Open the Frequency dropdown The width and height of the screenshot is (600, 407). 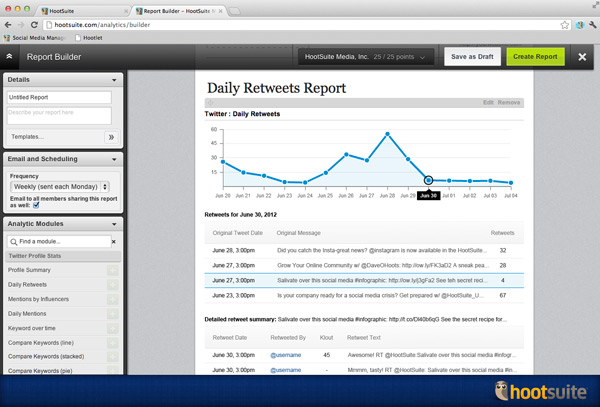coord(60,187)
